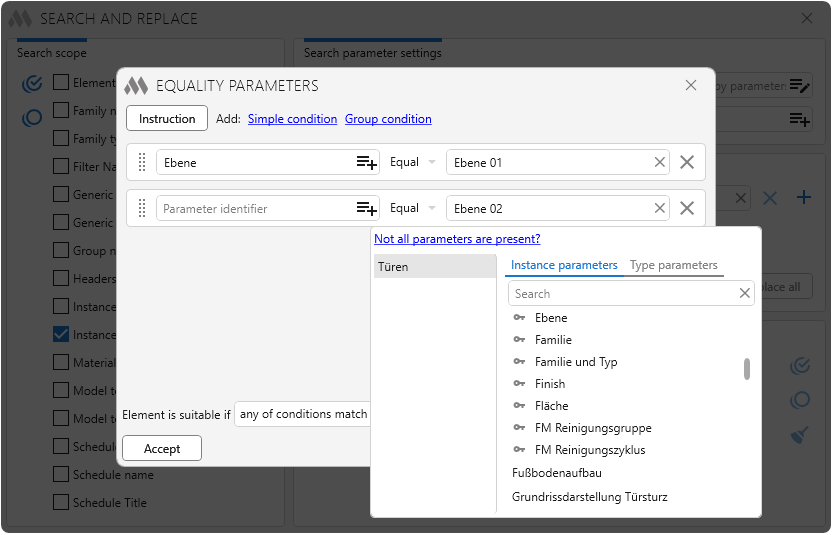Select Fläche from parameter list

(x=551, y=406)
